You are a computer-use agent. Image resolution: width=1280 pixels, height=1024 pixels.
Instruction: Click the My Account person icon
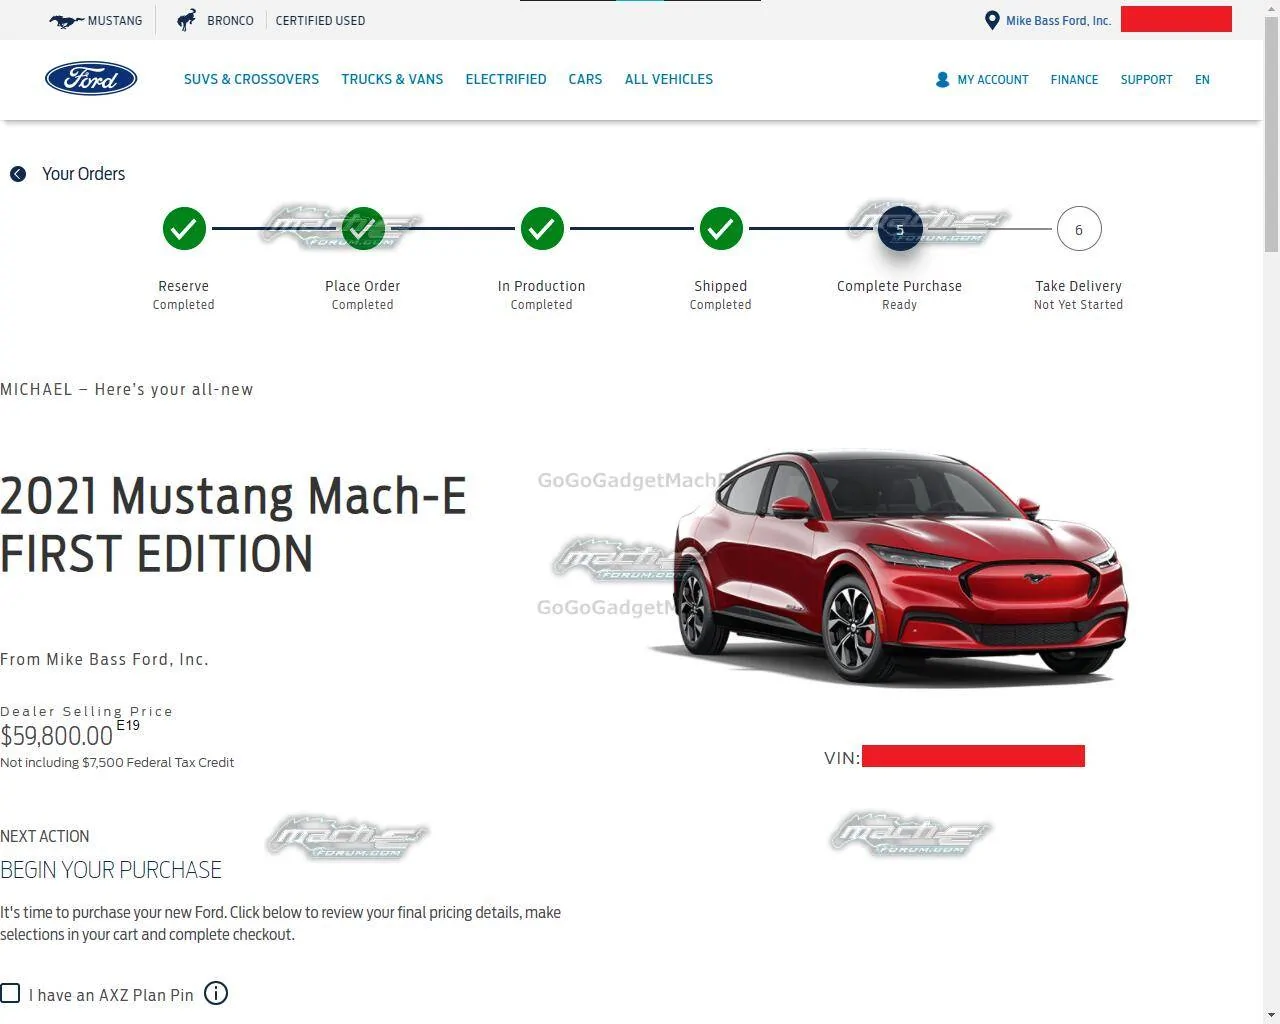coord(942,79)
